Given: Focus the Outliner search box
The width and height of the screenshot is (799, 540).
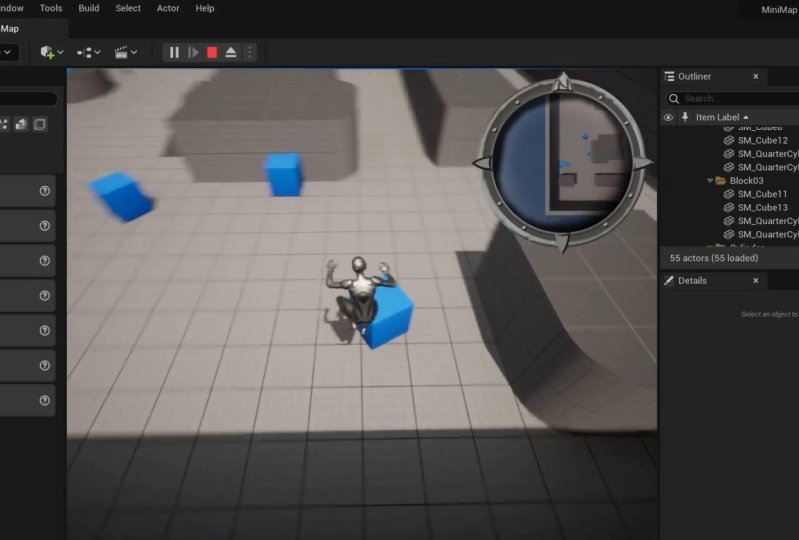Looking at the screenshot, I should pyautogui.click(x=734, y=98).
